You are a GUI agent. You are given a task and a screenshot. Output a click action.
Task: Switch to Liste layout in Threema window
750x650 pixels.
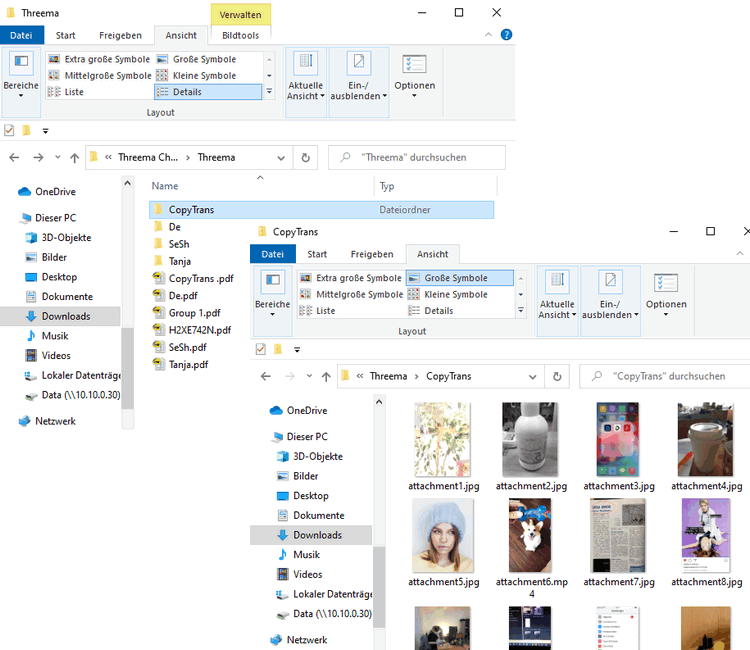(66, 92)
